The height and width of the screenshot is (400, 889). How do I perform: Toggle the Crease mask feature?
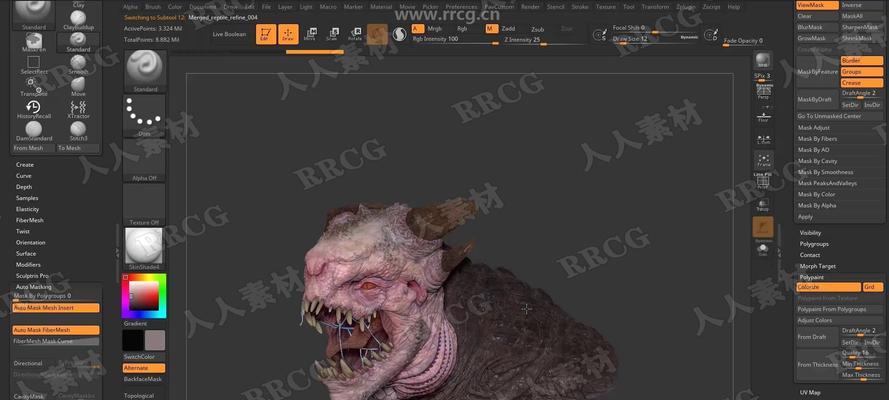[862, 83]
